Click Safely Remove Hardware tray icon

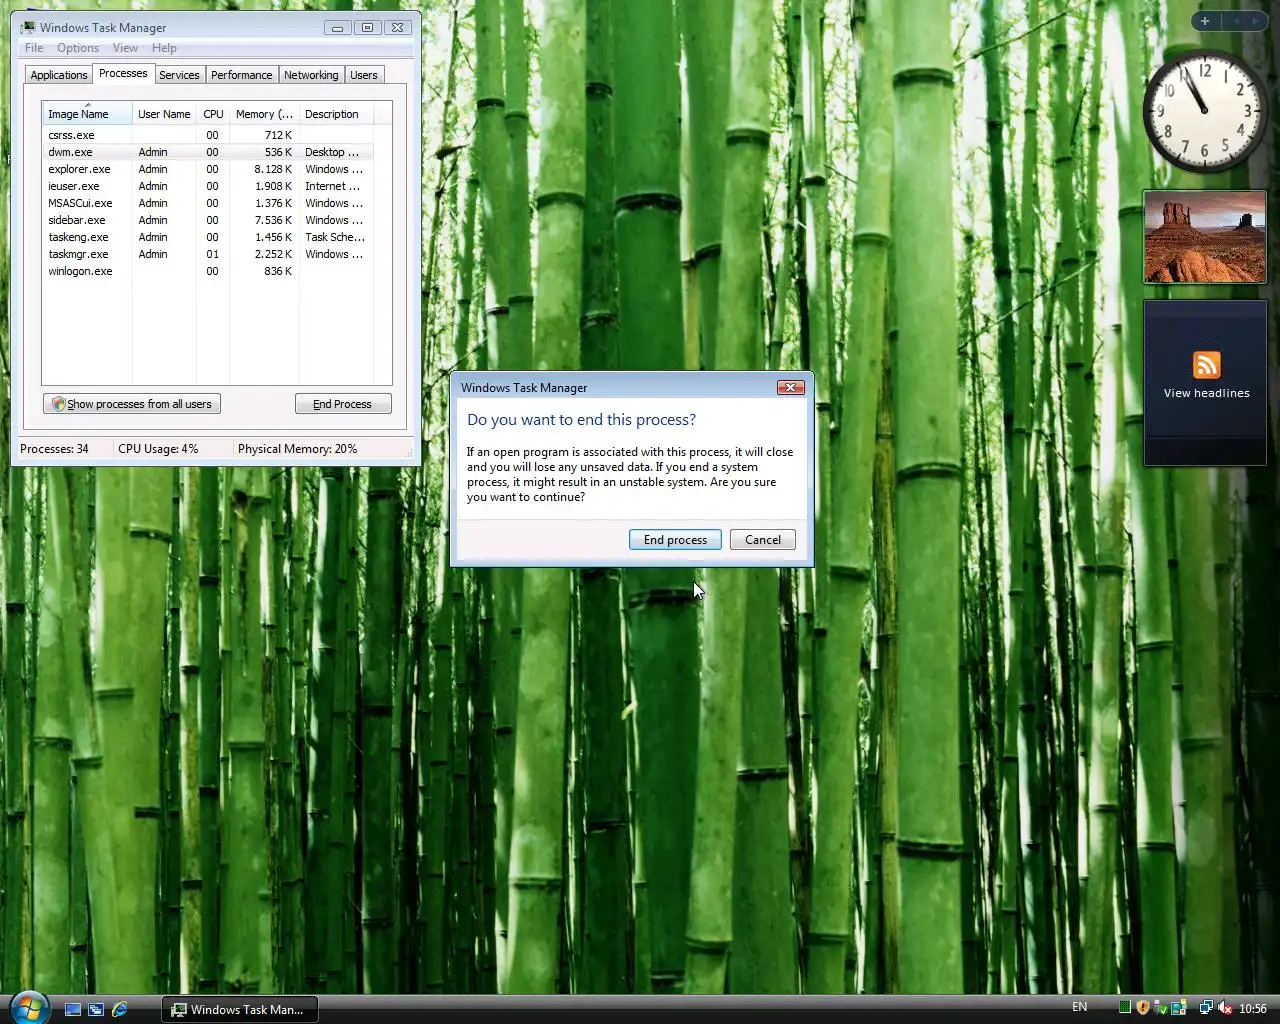pyautogui.click(x=1160, y=1007)
